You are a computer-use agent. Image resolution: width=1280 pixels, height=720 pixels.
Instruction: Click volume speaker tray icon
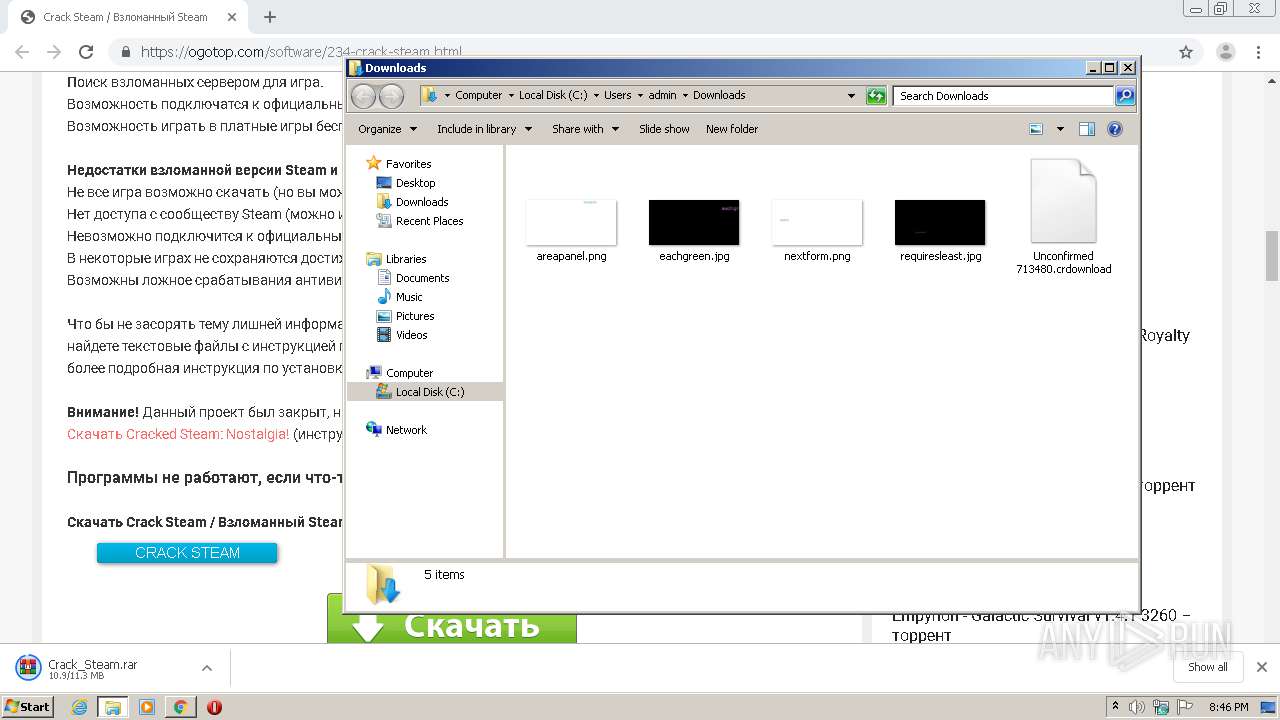(1137, 707)
